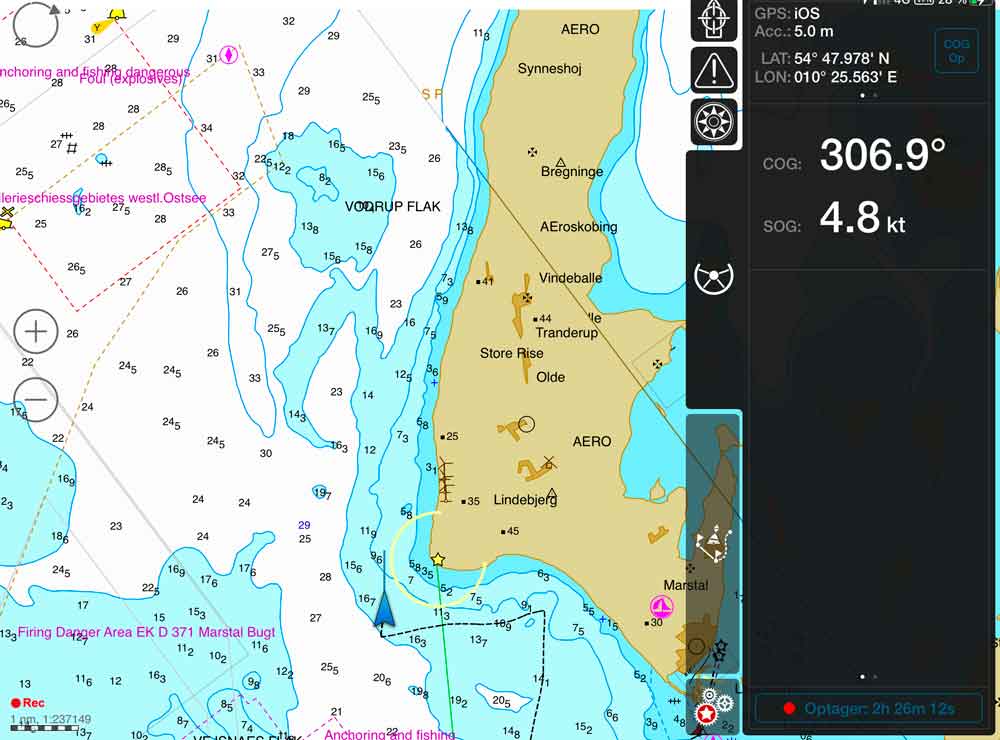Screen dimensions: 1000x740
Task: Tap the SOG 4.8 kt readout
Action: tap(862, 220)
